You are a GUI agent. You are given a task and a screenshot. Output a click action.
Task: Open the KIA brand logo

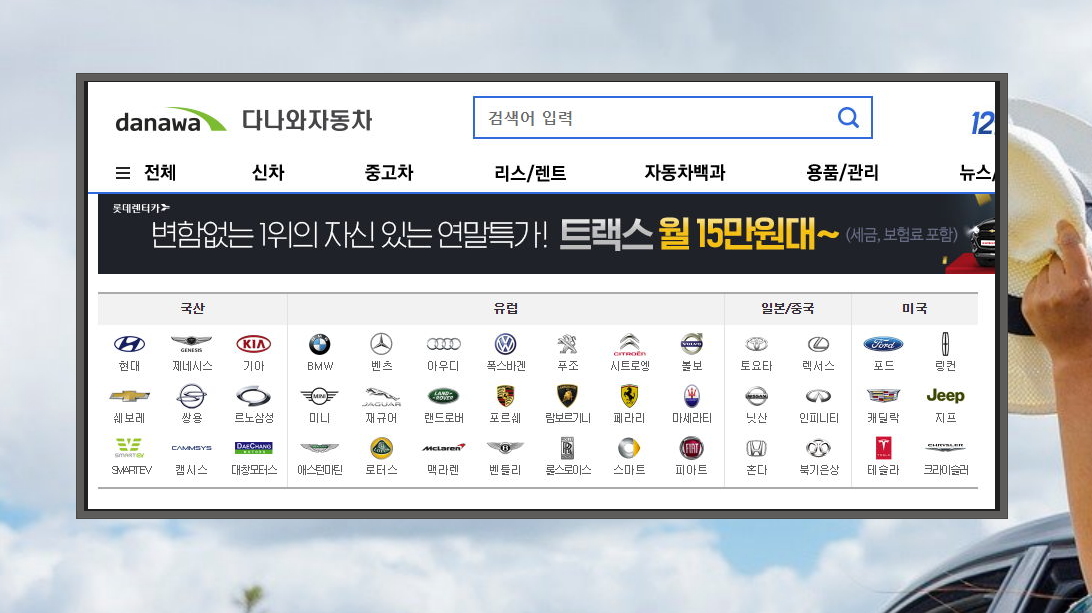pos(254,344)
